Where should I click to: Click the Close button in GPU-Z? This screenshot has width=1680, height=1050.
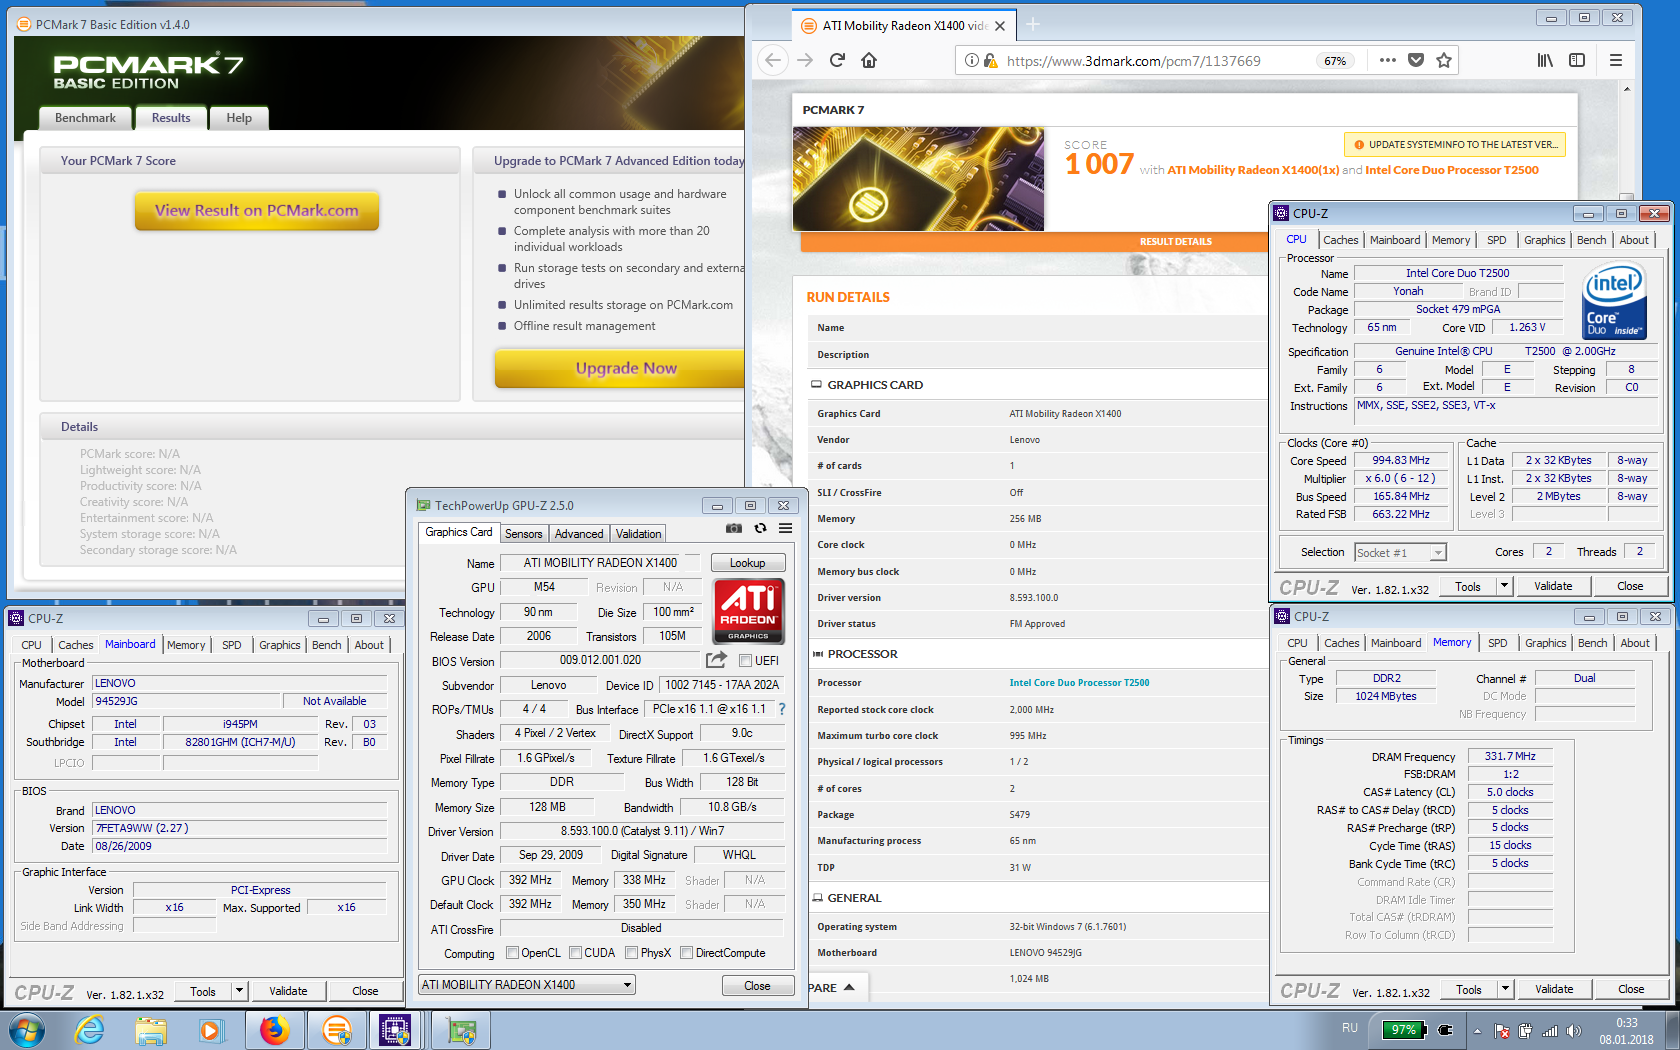(x=757, y=986)
